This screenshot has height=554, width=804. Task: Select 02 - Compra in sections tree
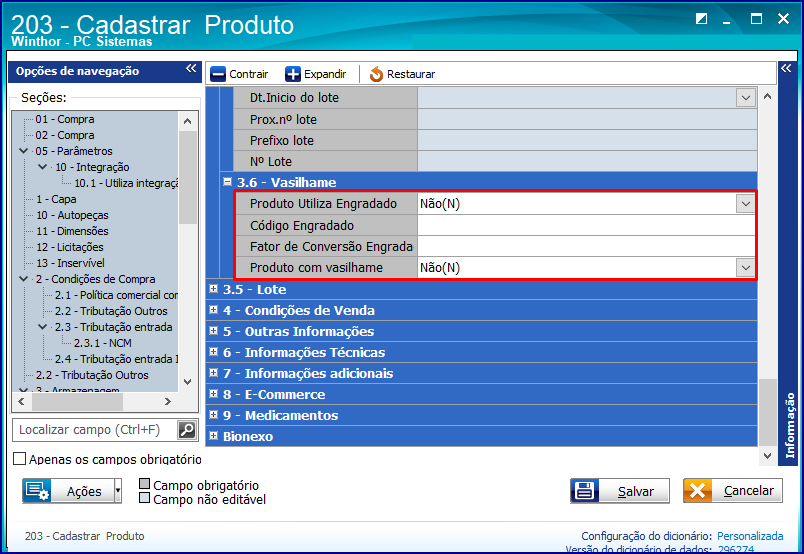[x=65, y=135]
